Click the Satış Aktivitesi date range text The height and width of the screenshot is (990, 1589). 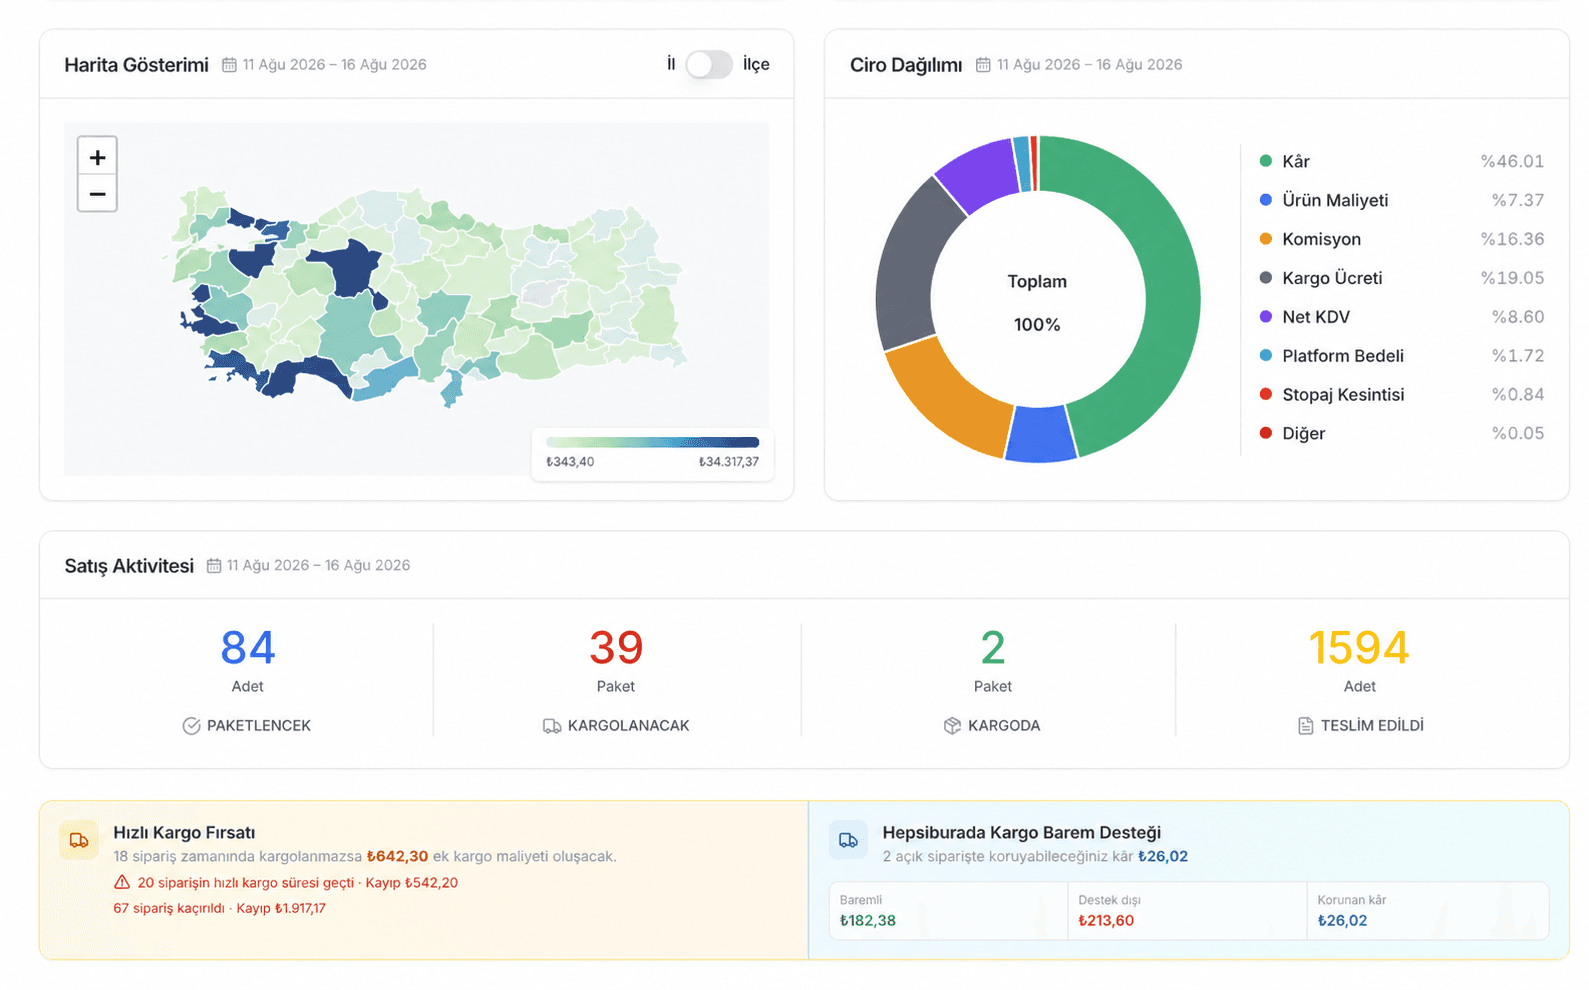pyautogui.click(x=319, y=566)
